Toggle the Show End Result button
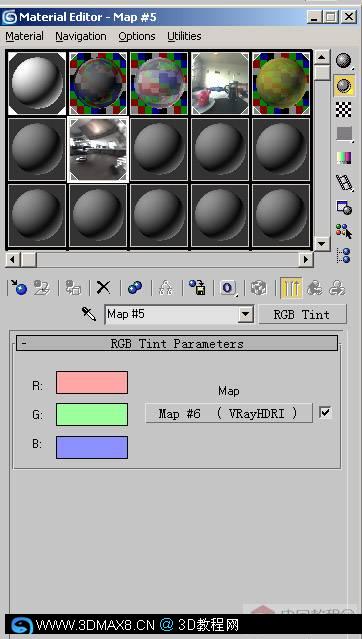Screen dimensions: 362x639 click(x=291, y=288)
